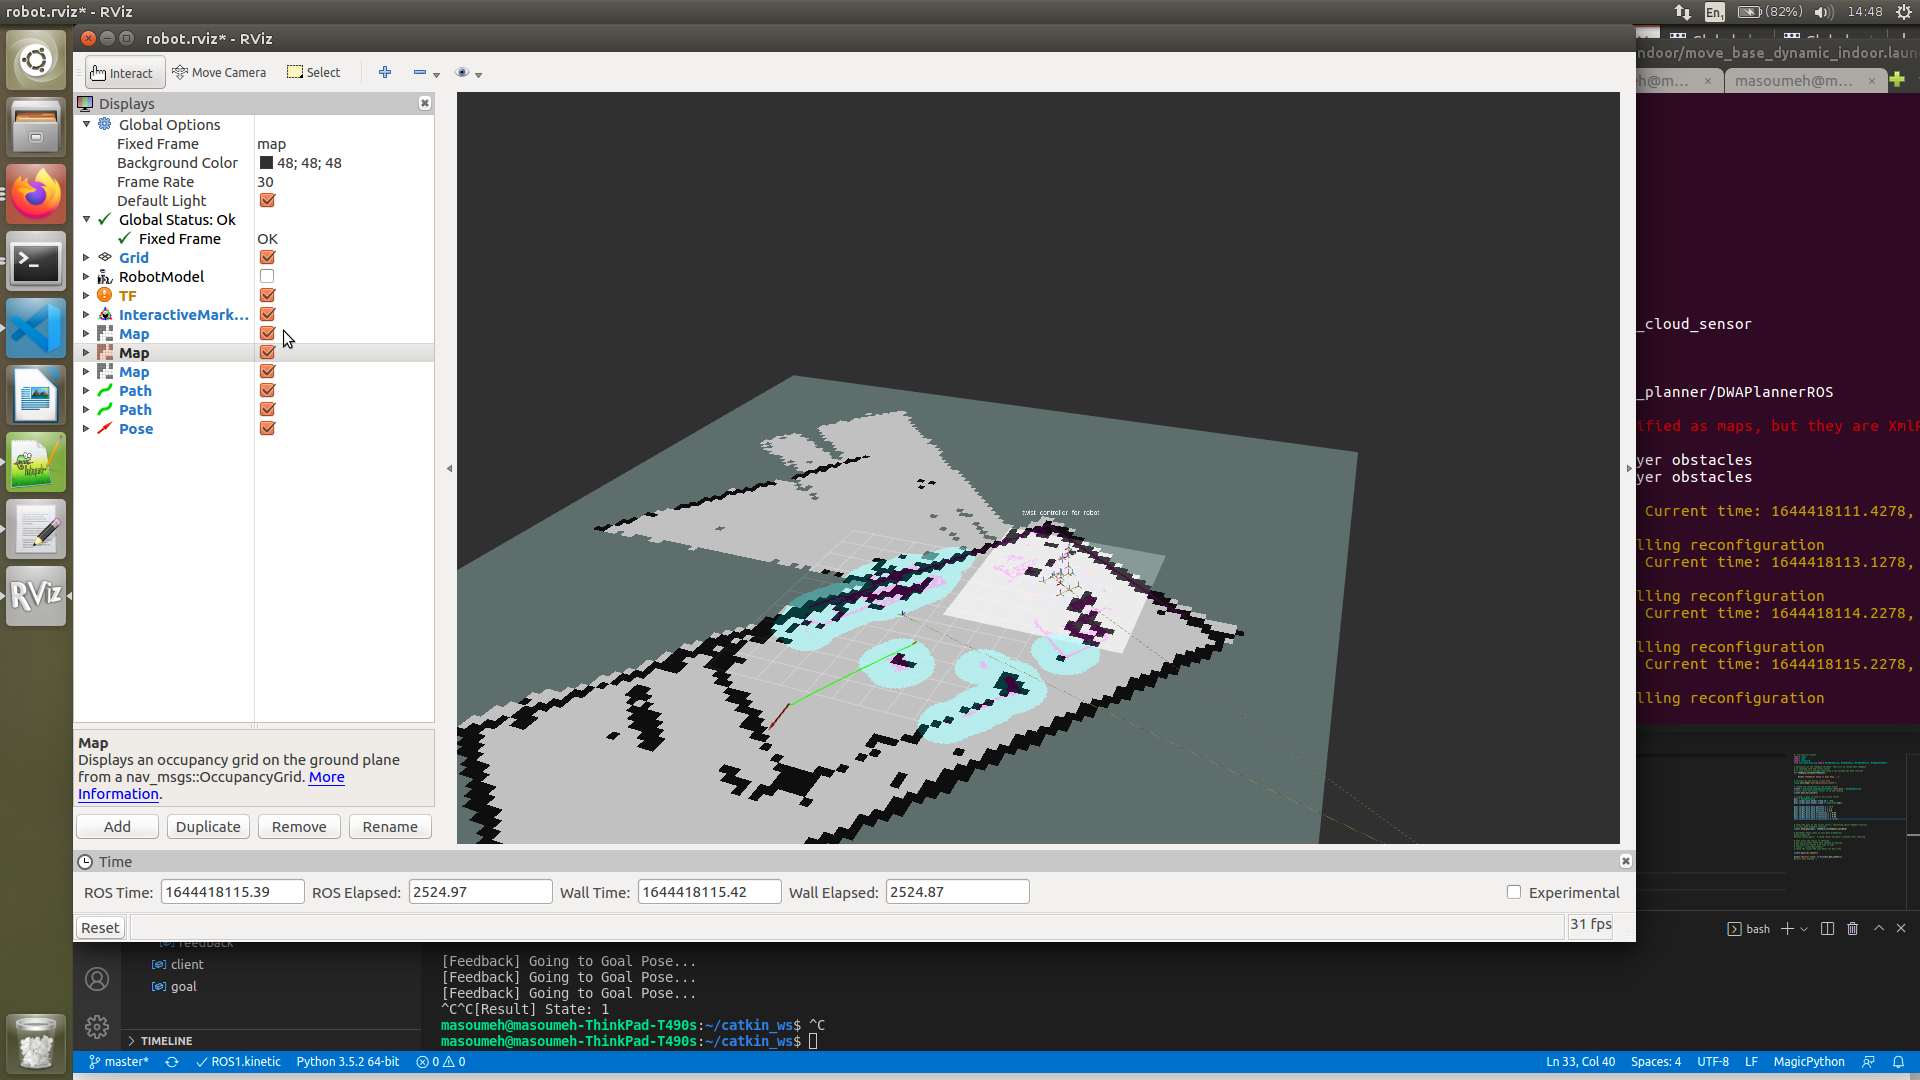Activate the Move Camera tool
The height and width of the screenshot is (1080, 1920).
(x=219, y=73)
